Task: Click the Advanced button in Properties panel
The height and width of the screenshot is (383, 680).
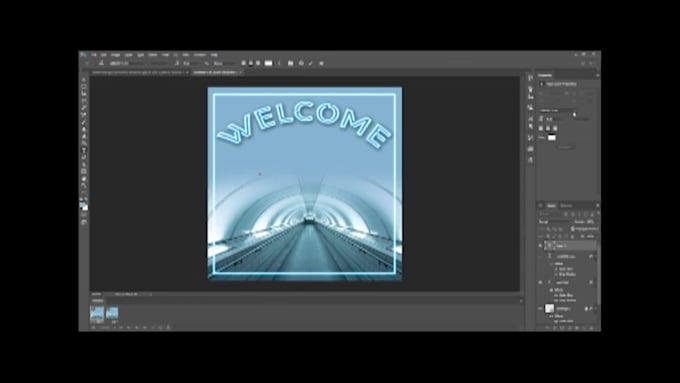Action: tap(566, 147)
